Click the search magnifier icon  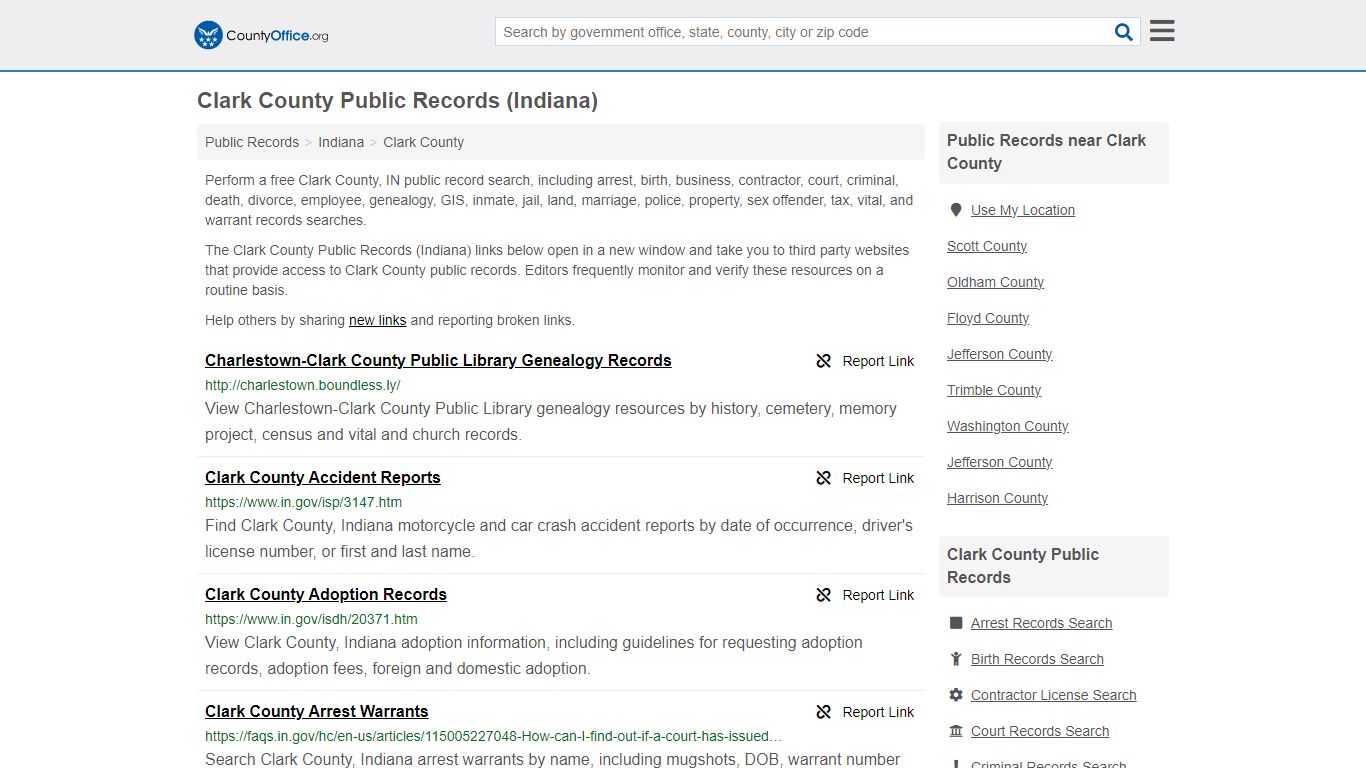click(1124, 32)
